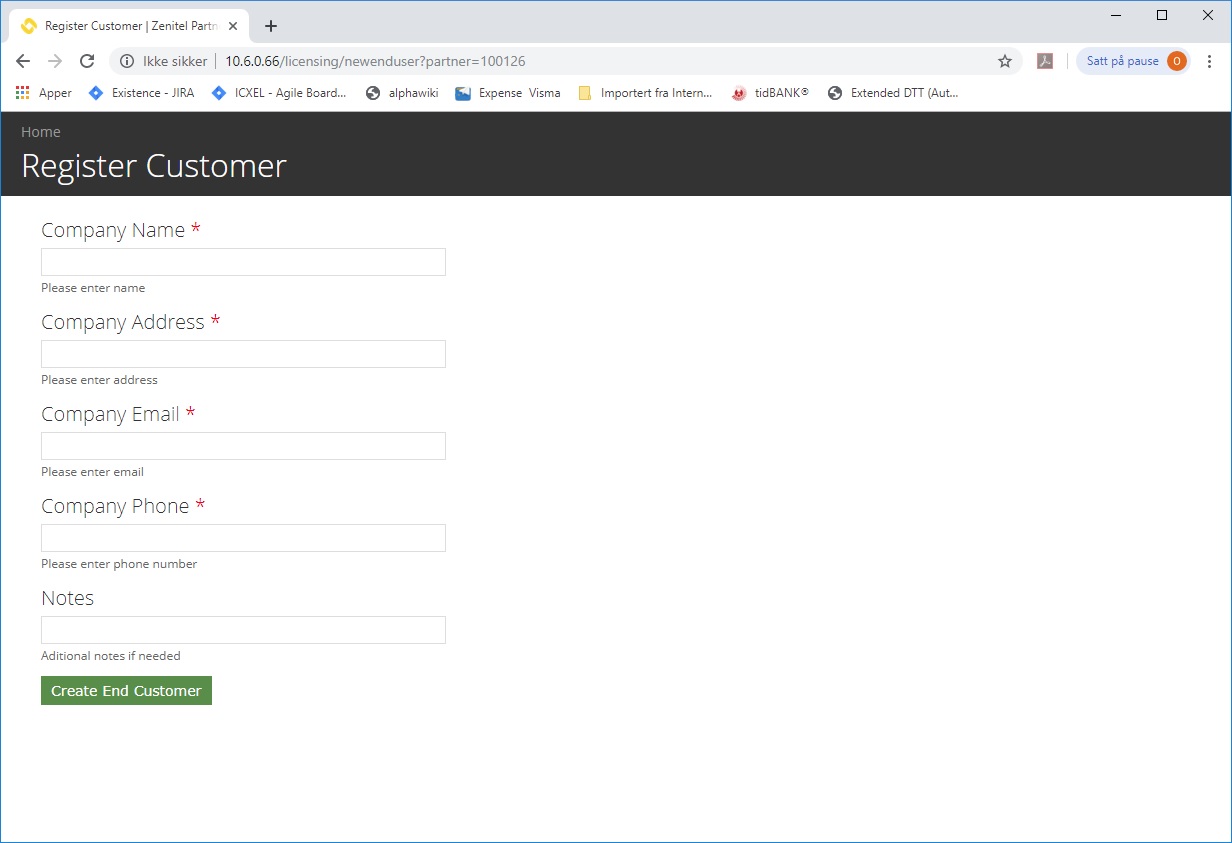This screenshot has width=1232, height=843.
Task: Follow the Home breadcrumb link
Action: (x=41, y=132)
